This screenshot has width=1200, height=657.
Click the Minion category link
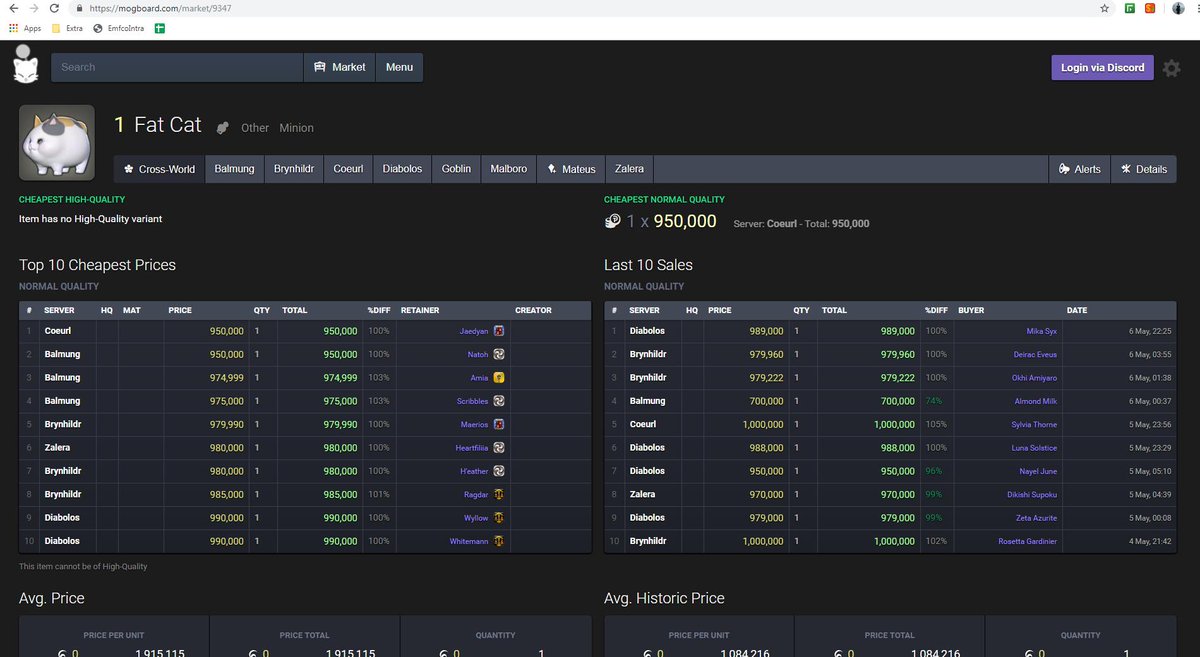point(296,128)
